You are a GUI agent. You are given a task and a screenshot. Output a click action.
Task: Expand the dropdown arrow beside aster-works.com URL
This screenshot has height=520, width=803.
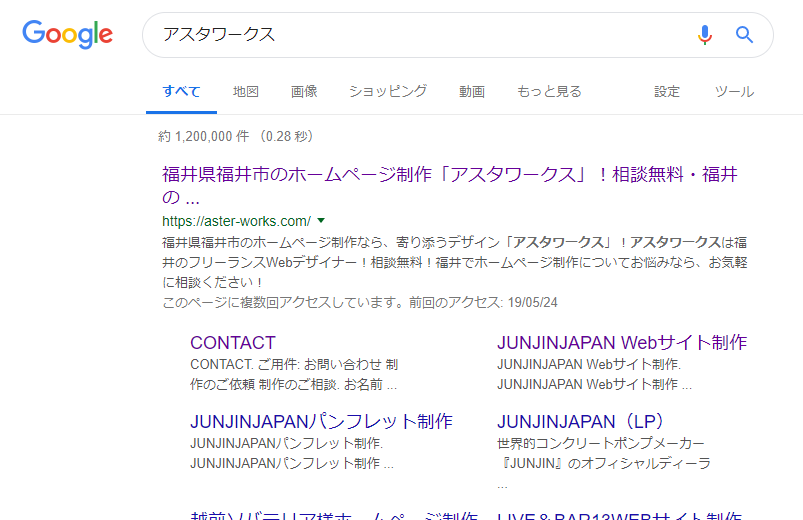click(x=321, y=221)
